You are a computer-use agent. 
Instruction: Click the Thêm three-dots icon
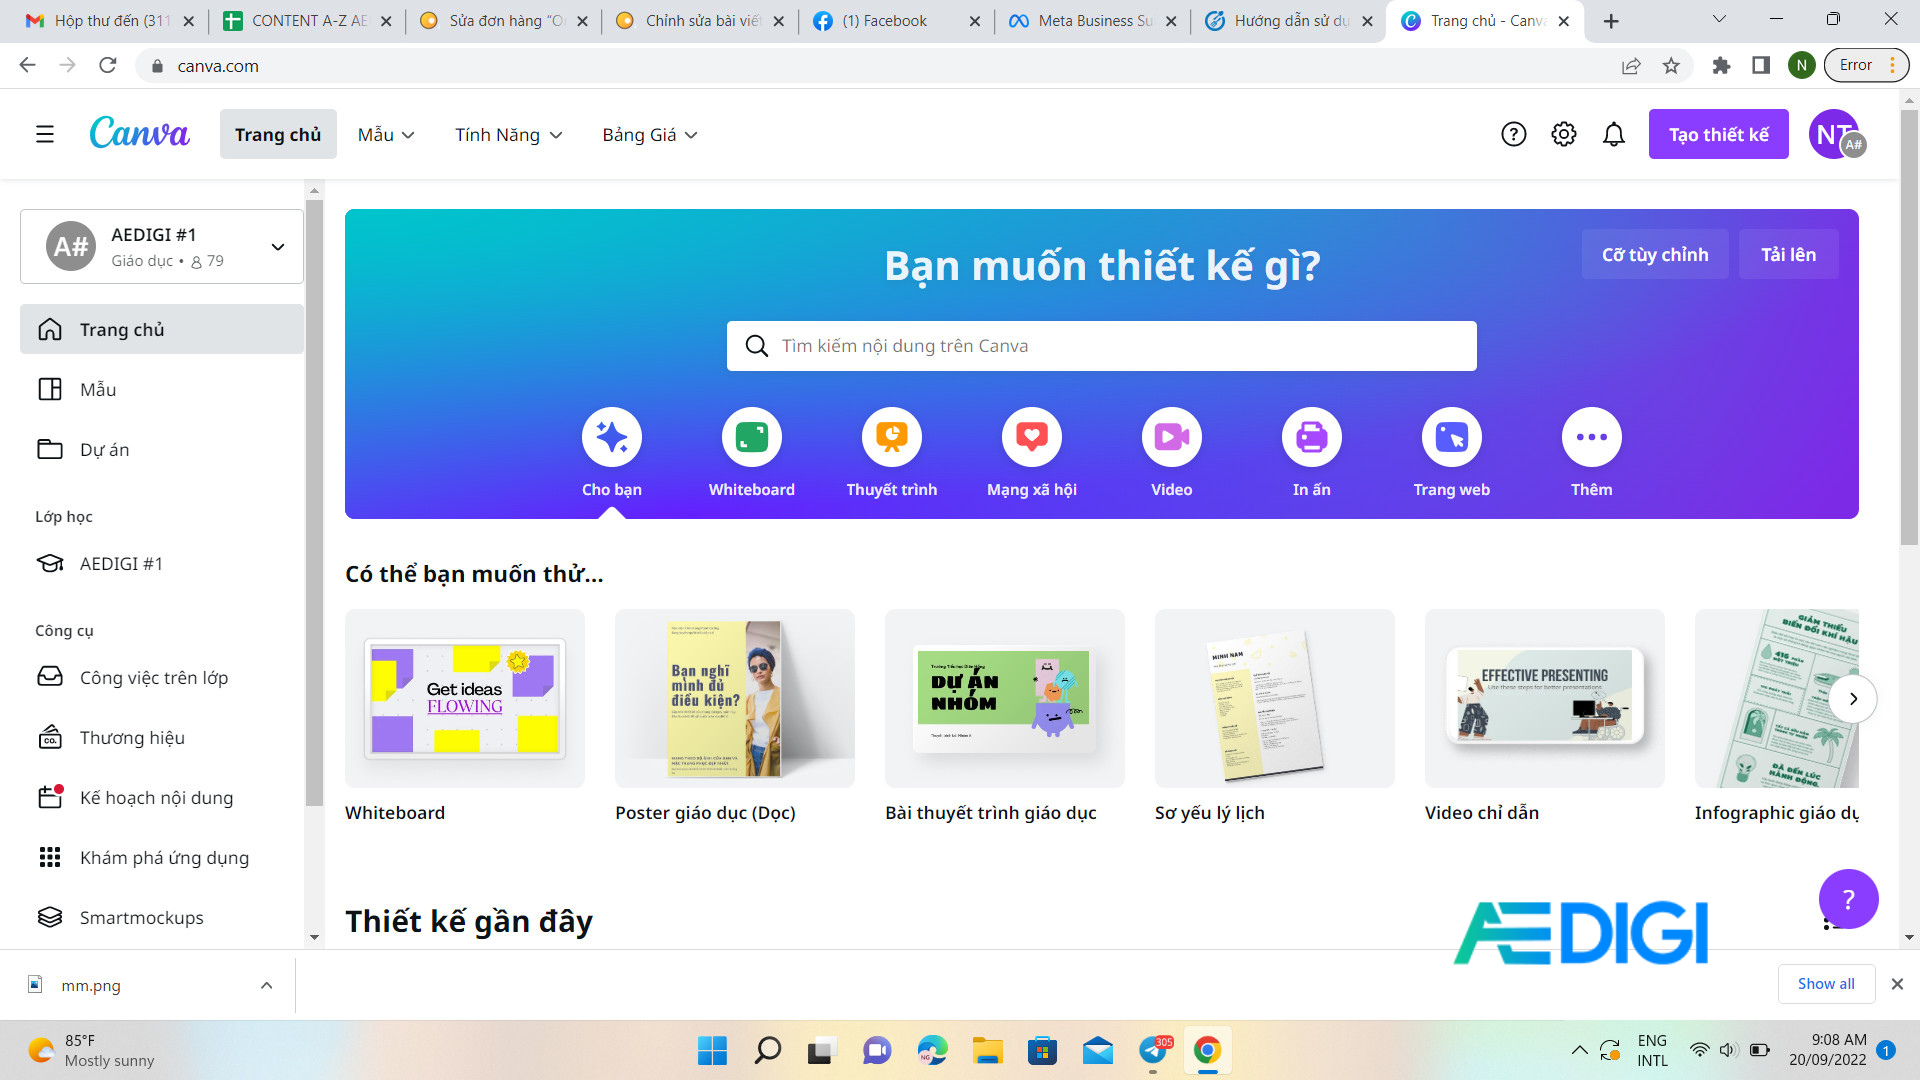click(1591, 437)
